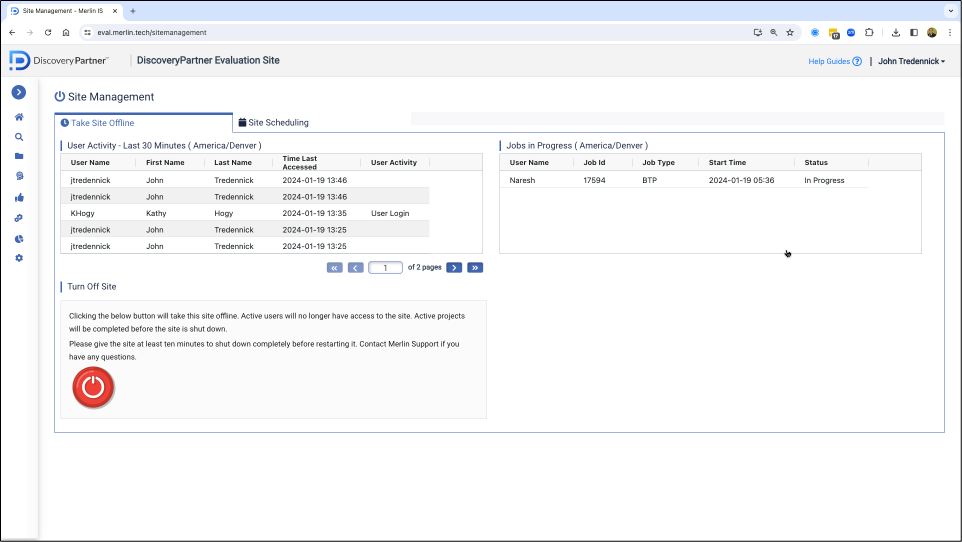This screenshot has width=962, height=542.
Task: Switch to the Site Scheduling tab
Action: coord(273,123)
